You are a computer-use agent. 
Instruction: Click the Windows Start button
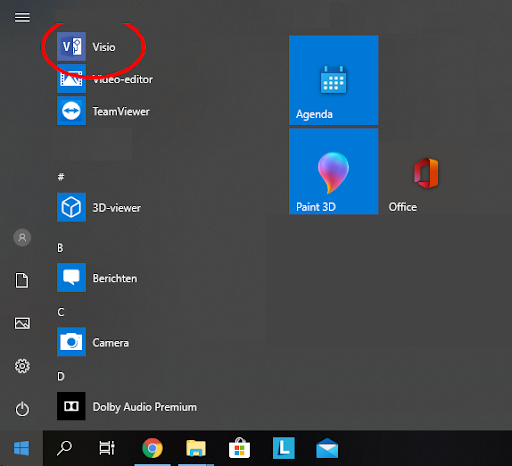(x=22, y=448)
